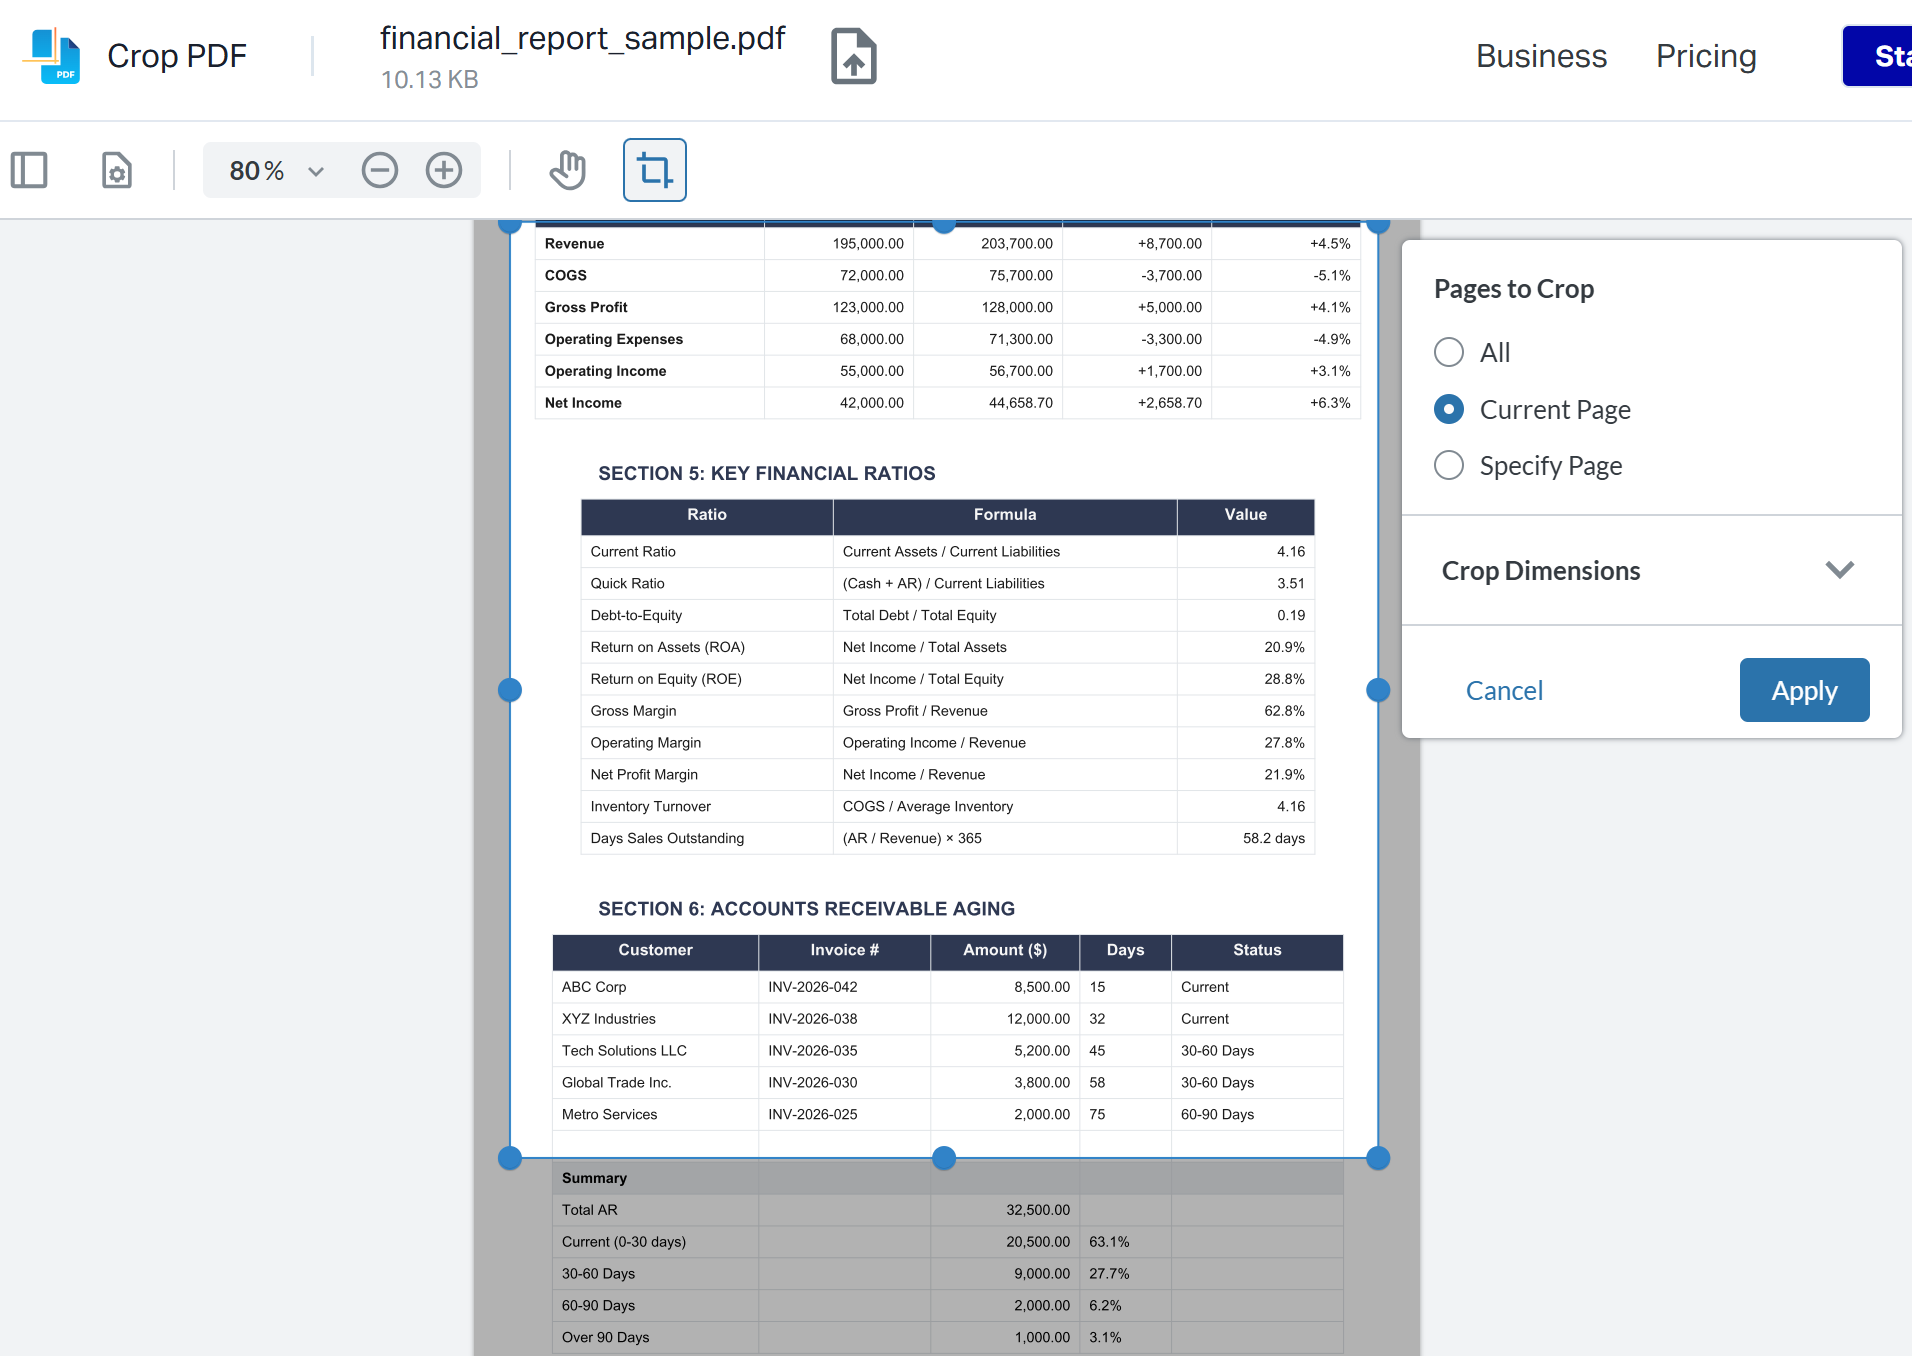Click the Pages to Crop heading
The height and width of the screenshot is (1356, 1912).
point(1514,289)
